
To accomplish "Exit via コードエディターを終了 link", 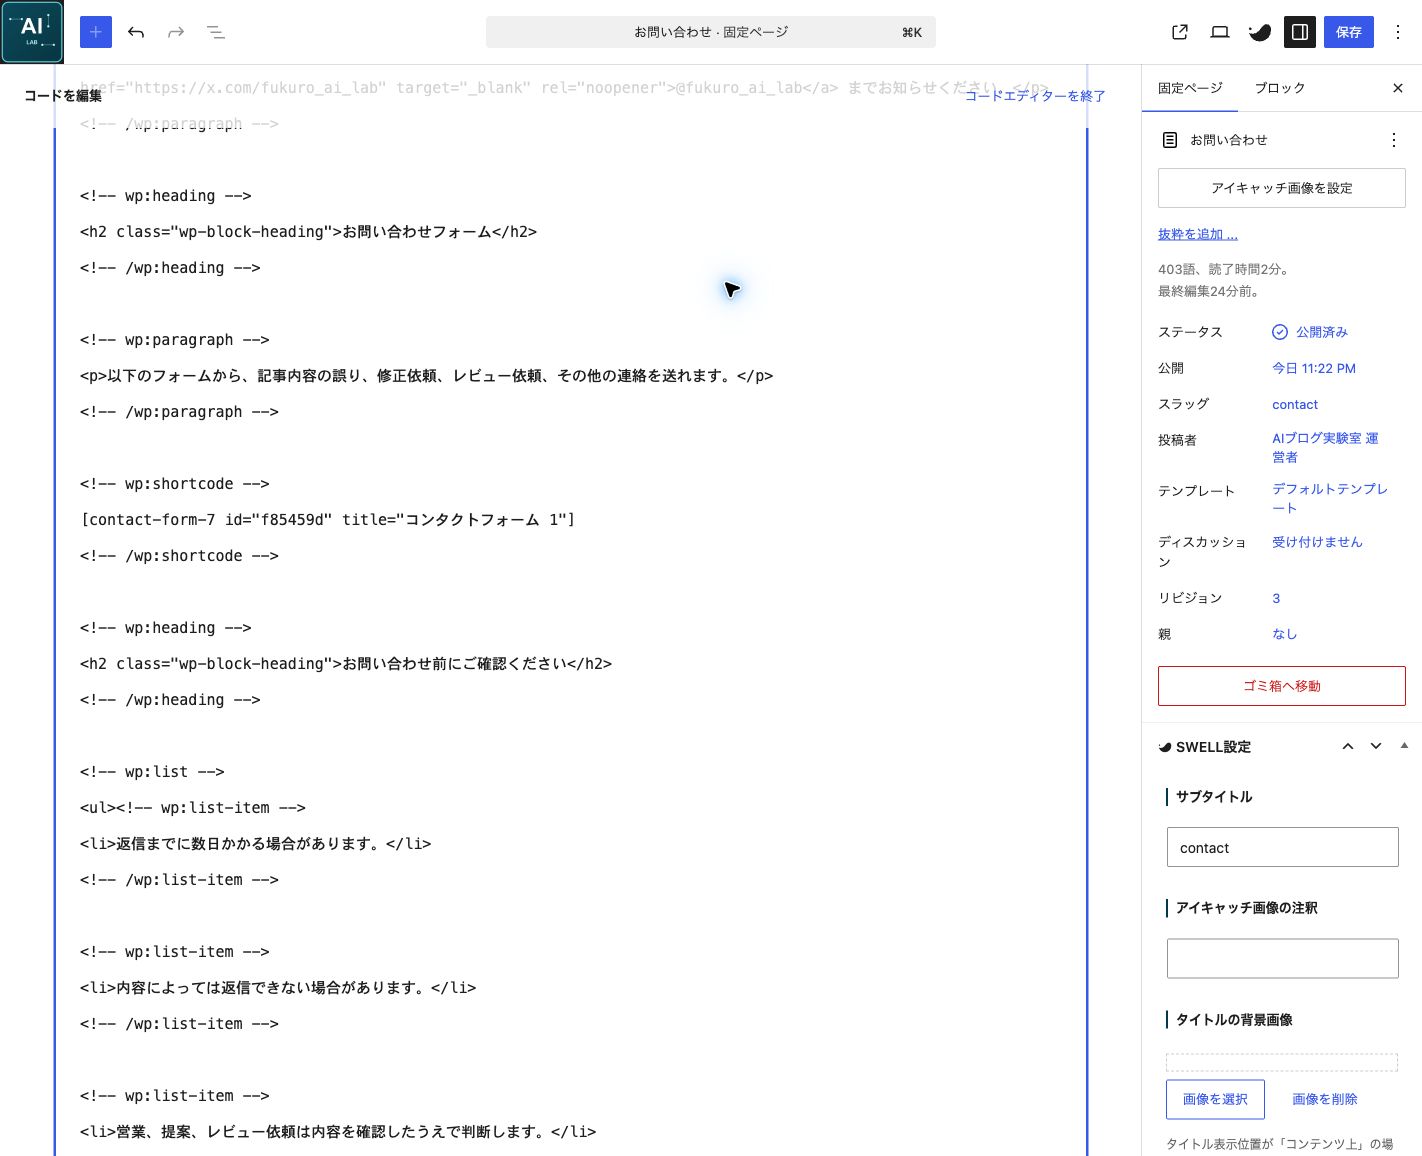I will tap(1035, 96).
